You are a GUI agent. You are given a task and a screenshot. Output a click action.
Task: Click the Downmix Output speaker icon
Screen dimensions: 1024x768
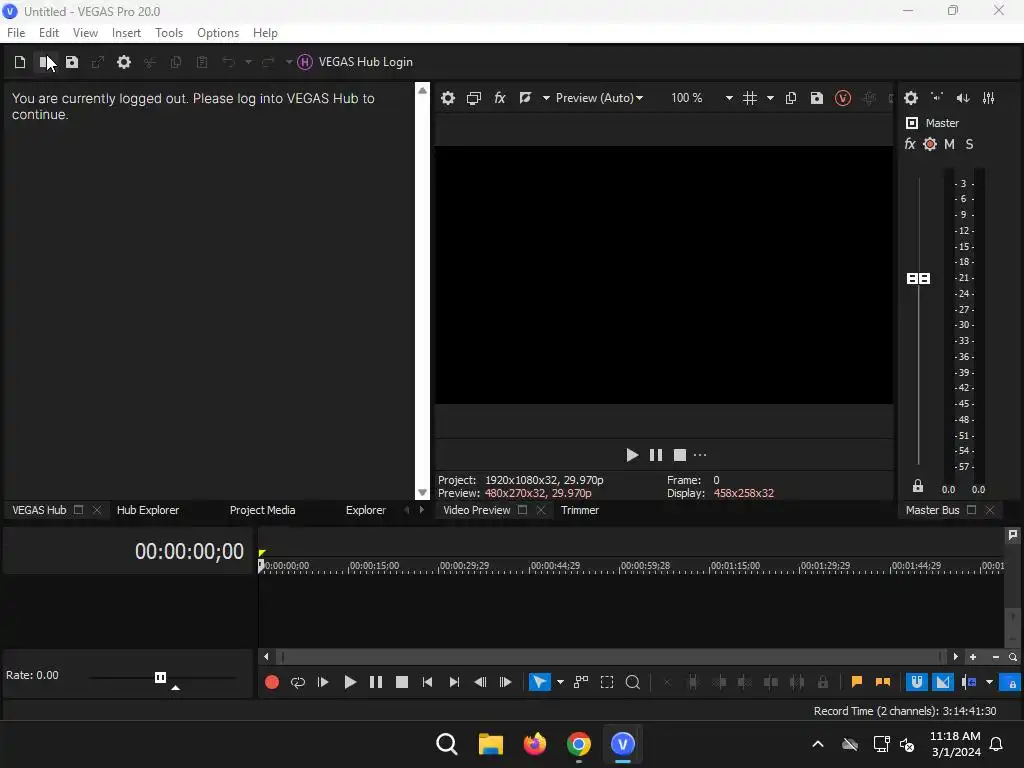tap(937, 98)
